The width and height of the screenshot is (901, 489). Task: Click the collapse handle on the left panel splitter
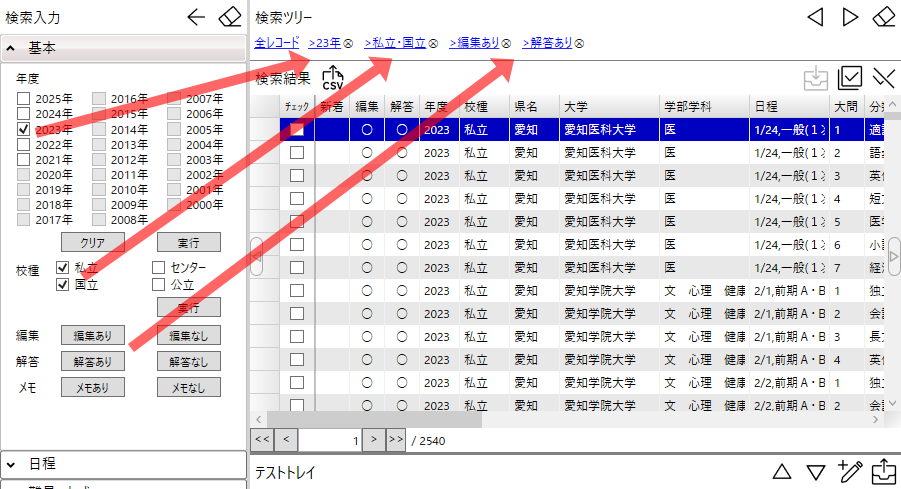pyautogui.click(x=257, y=257)
